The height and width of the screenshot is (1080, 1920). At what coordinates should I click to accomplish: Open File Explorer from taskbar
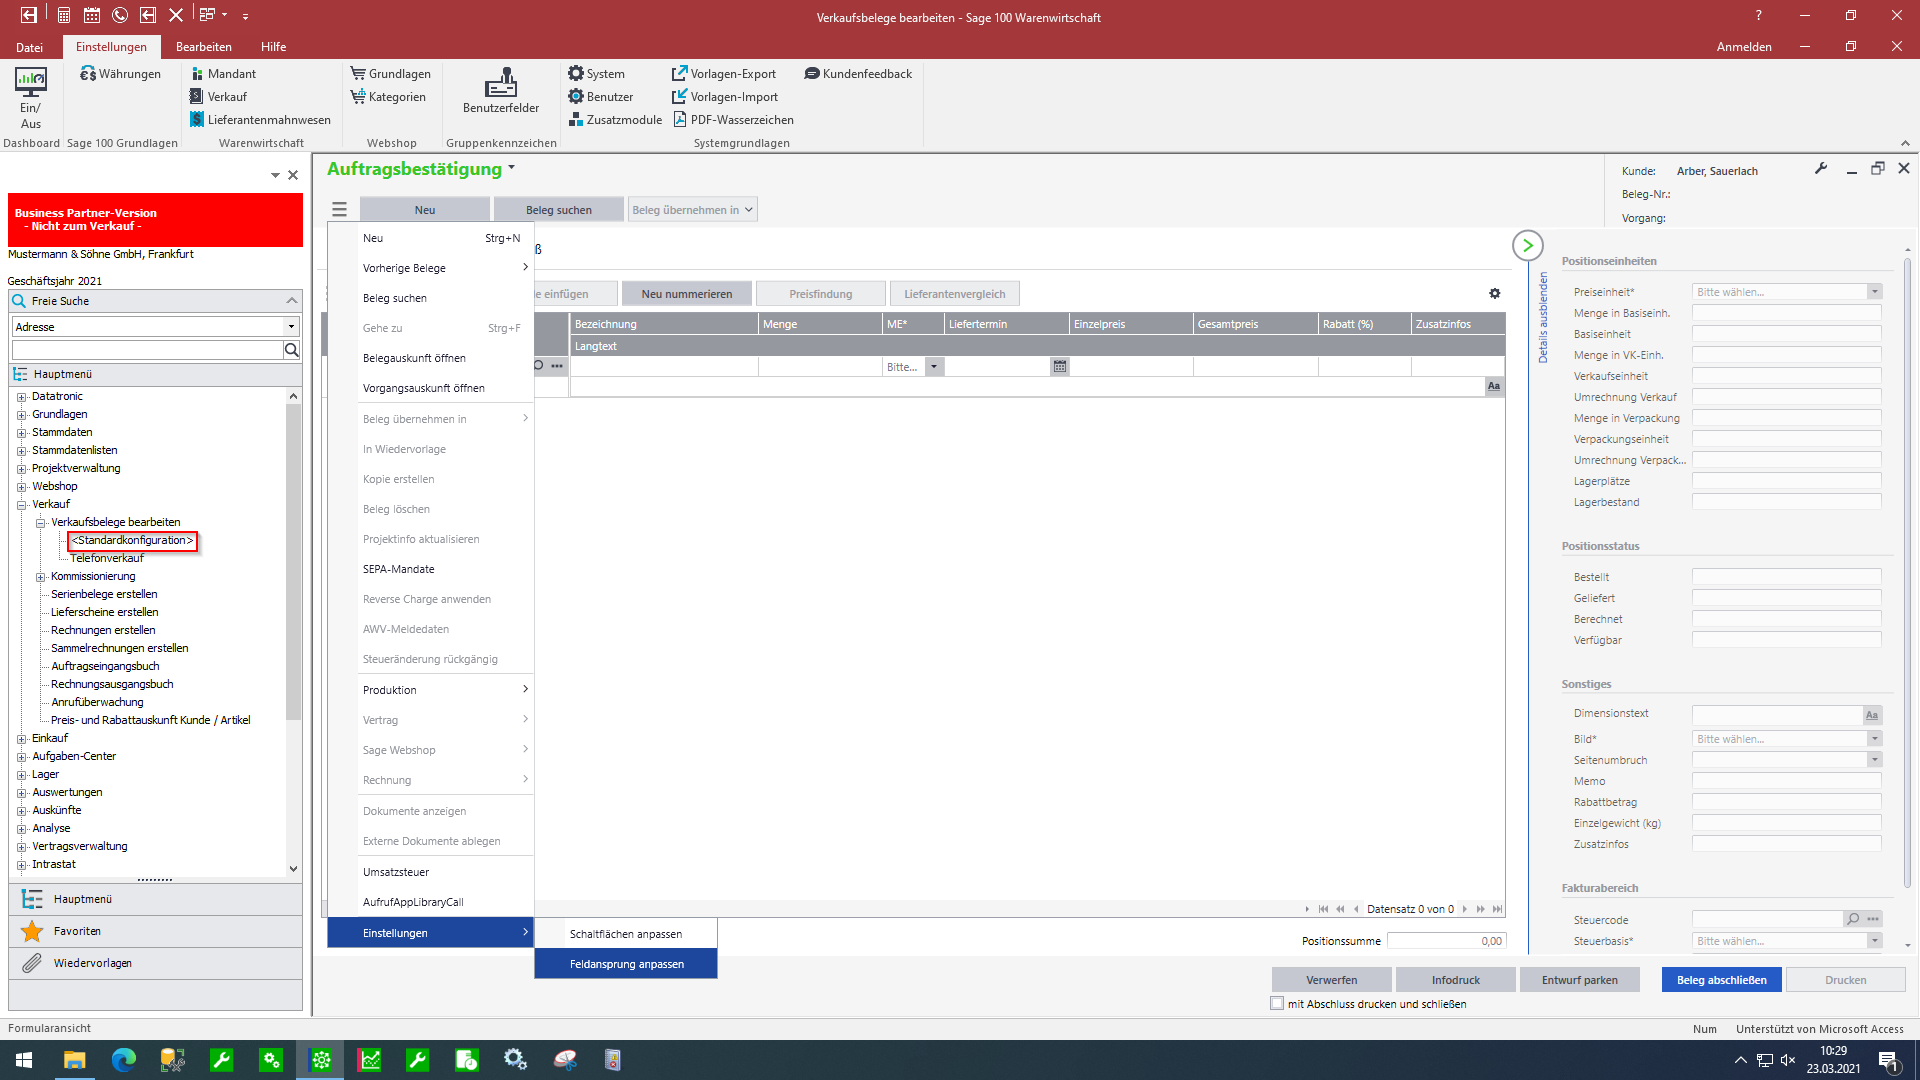coord(75,1060)
